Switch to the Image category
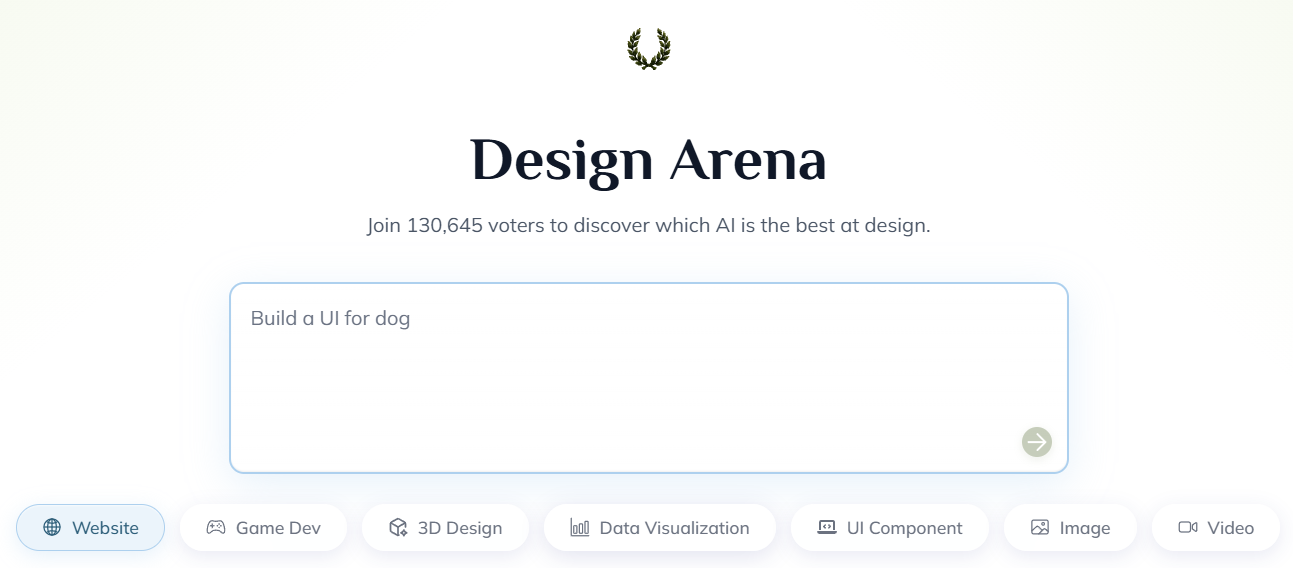Viewport: 1293px width, 568px height. coord(1085,528)
